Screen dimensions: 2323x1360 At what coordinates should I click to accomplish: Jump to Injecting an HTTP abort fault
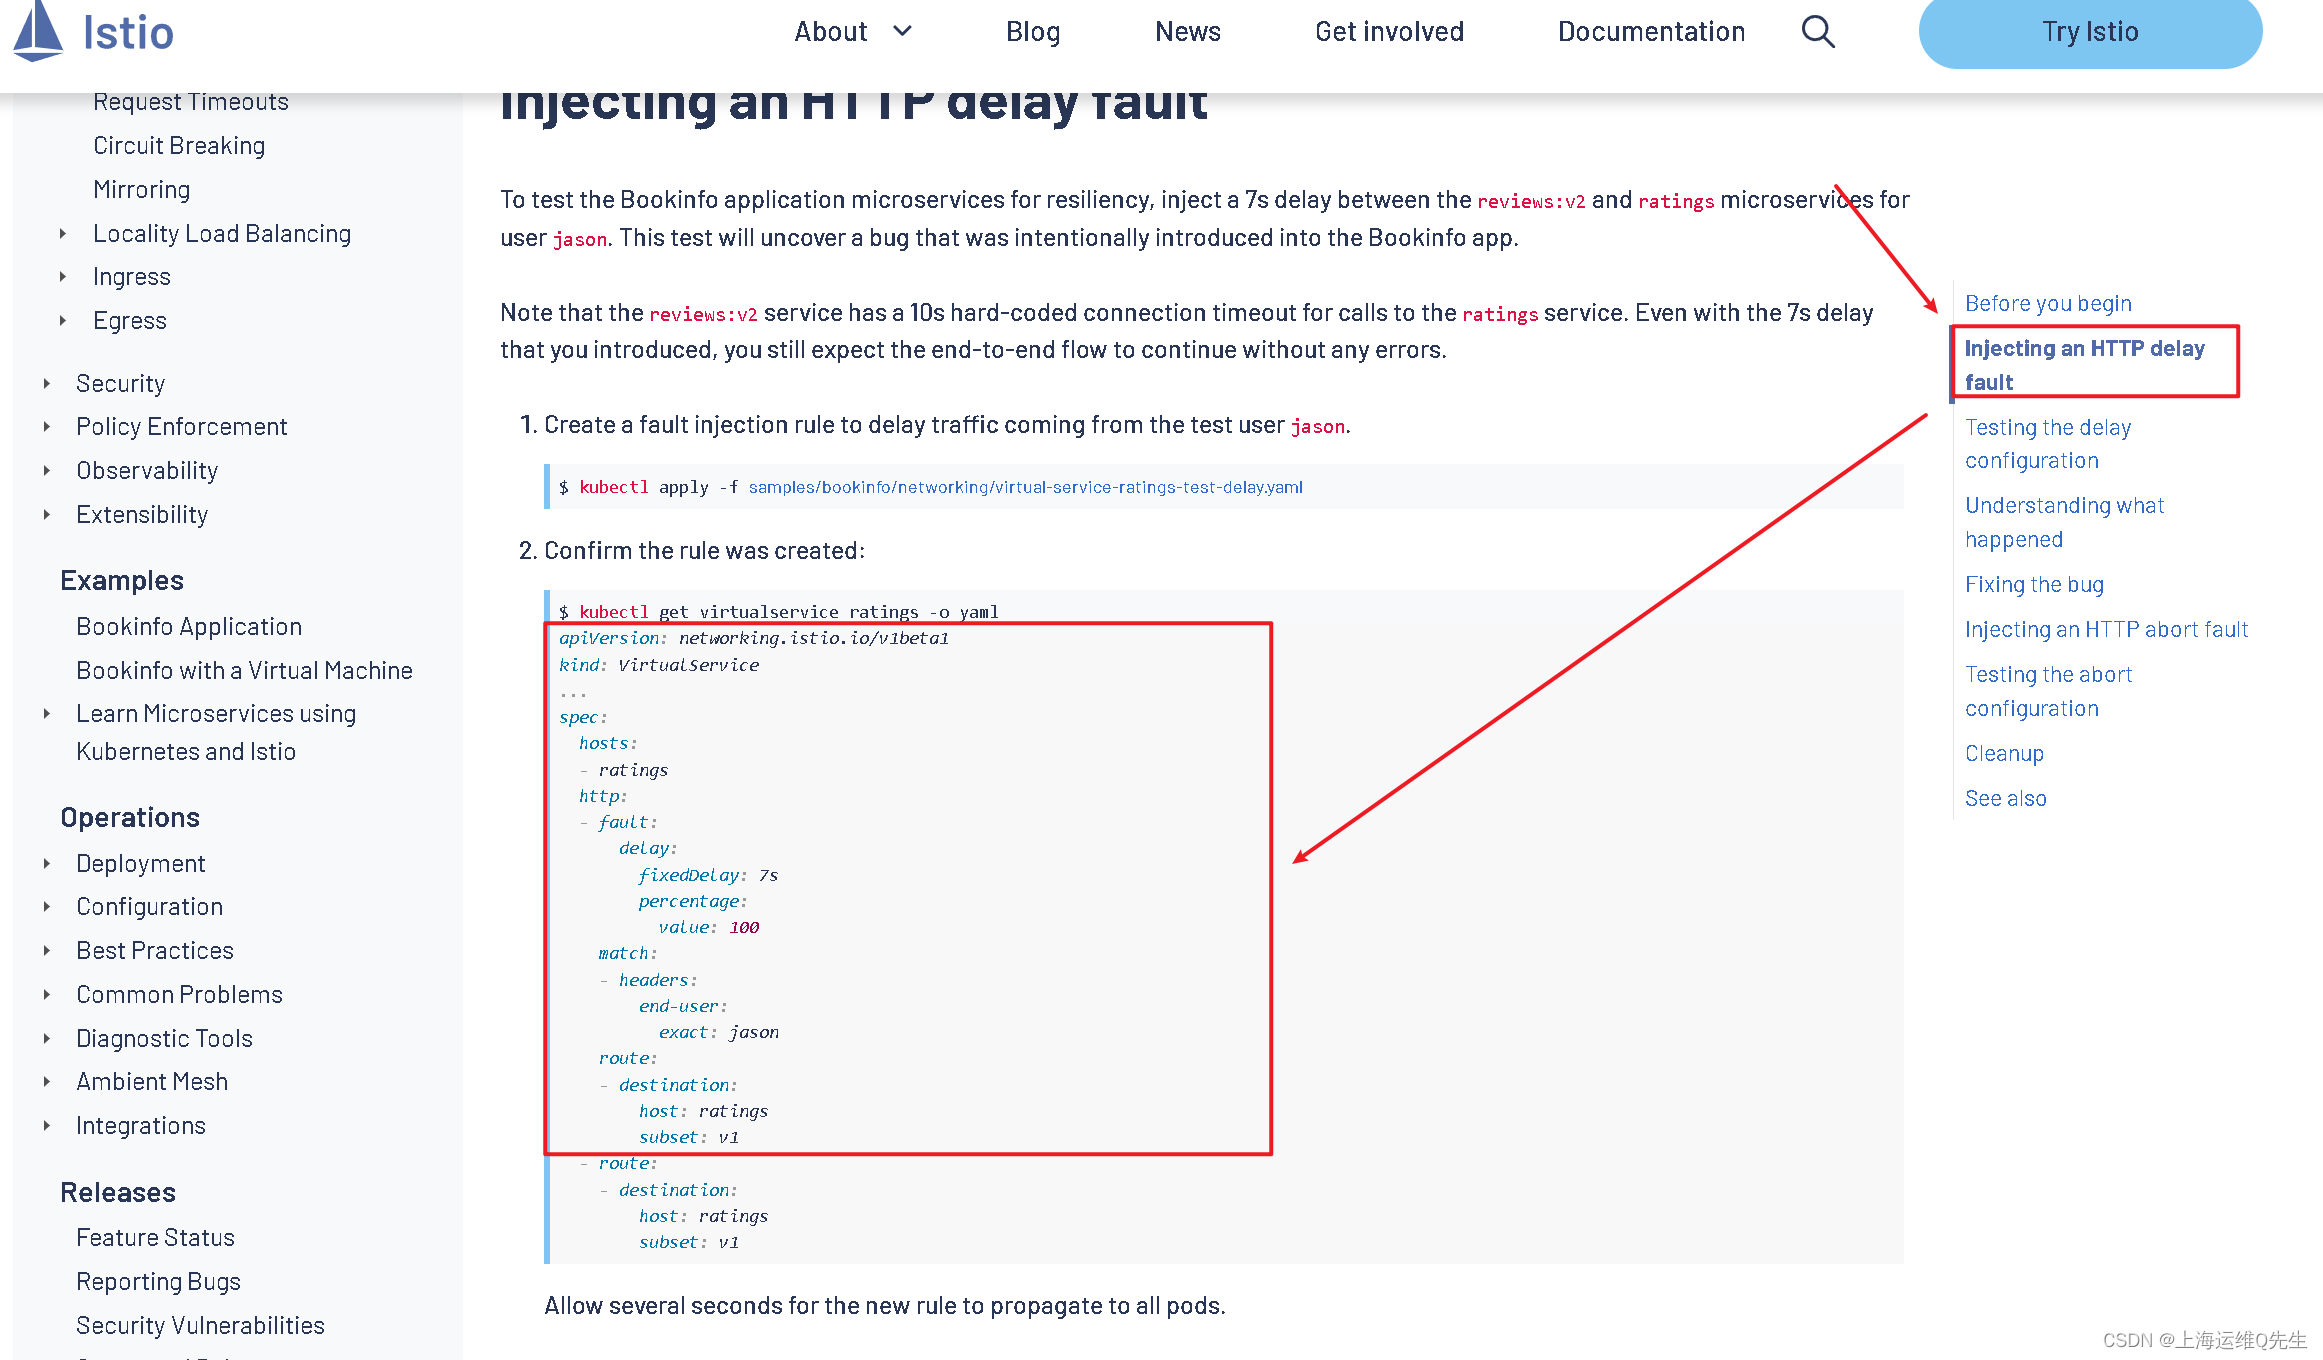pyautogui.click(x=2106, y=629)
